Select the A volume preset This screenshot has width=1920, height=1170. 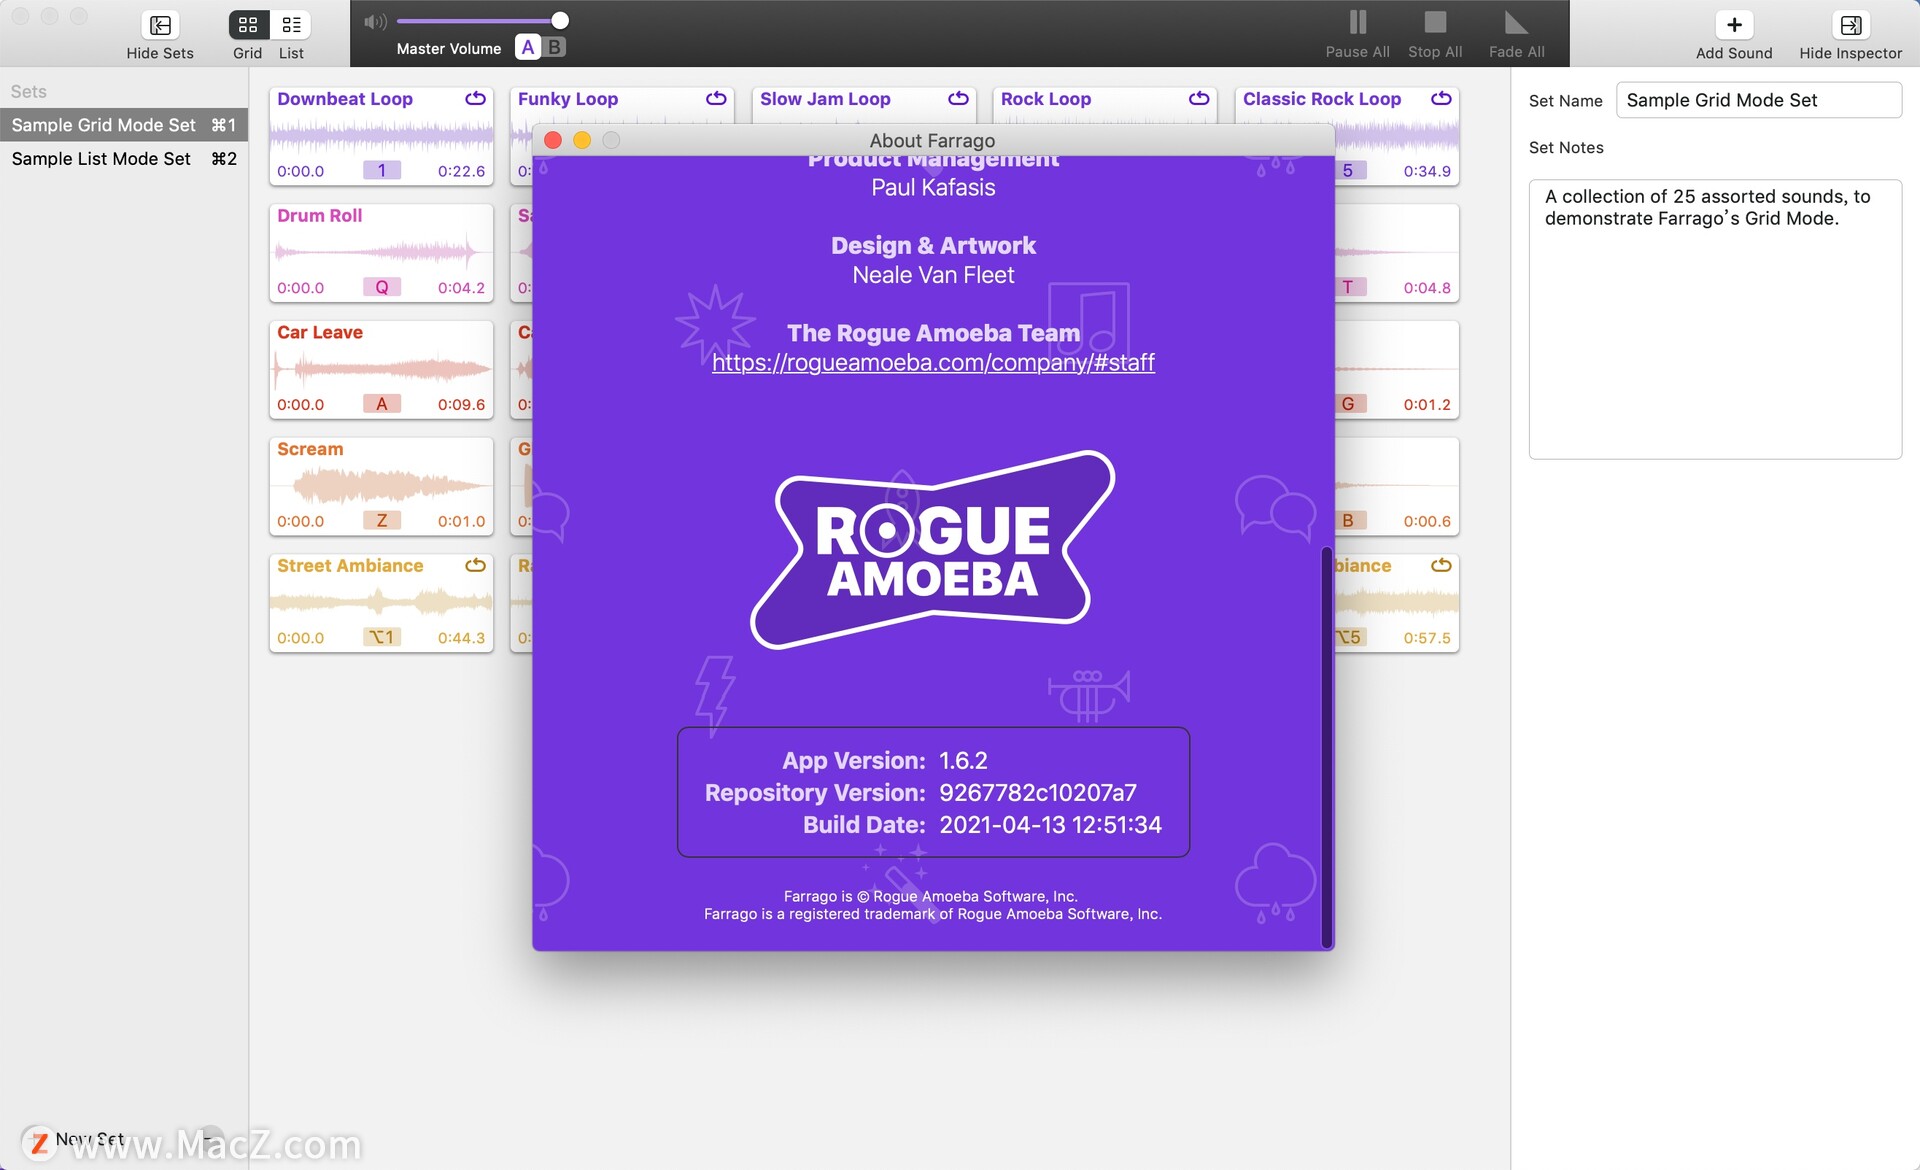click(528, 47)
